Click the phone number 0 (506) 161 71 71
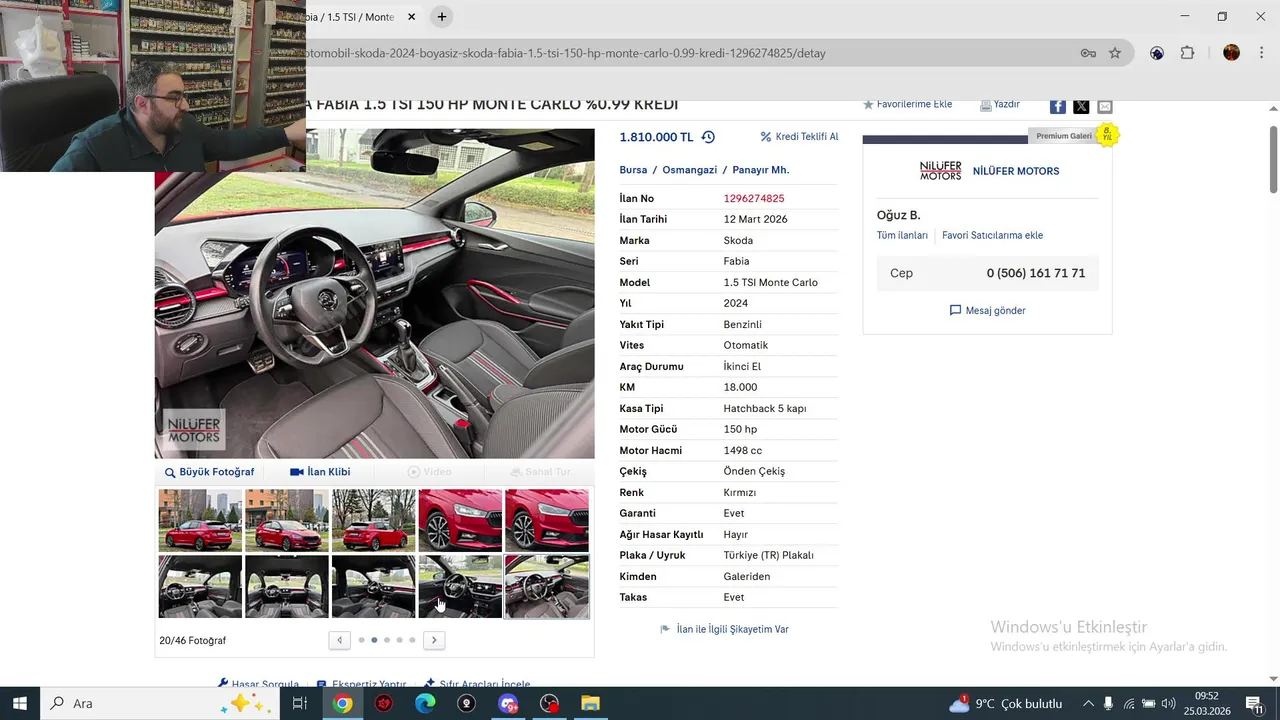Image resolution: width=1280 pixels, height=720 pixels. 1035,273
